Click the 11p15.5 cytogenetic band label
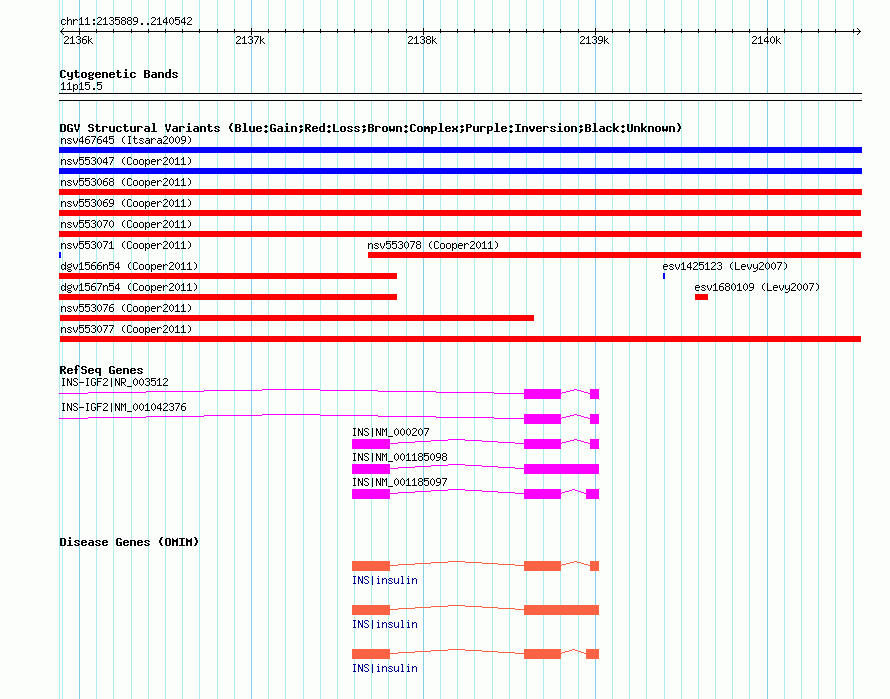 point(81,86)
